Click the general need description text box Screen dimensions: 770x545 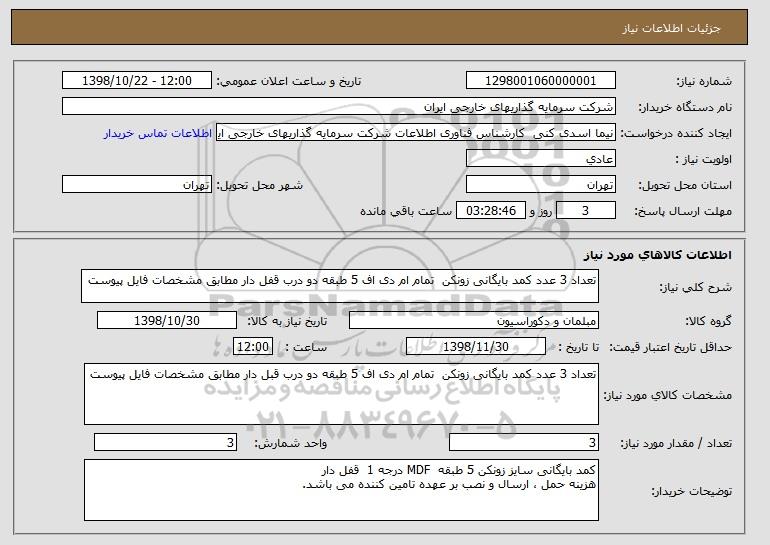pyautogui.click(x=340, y=286)
